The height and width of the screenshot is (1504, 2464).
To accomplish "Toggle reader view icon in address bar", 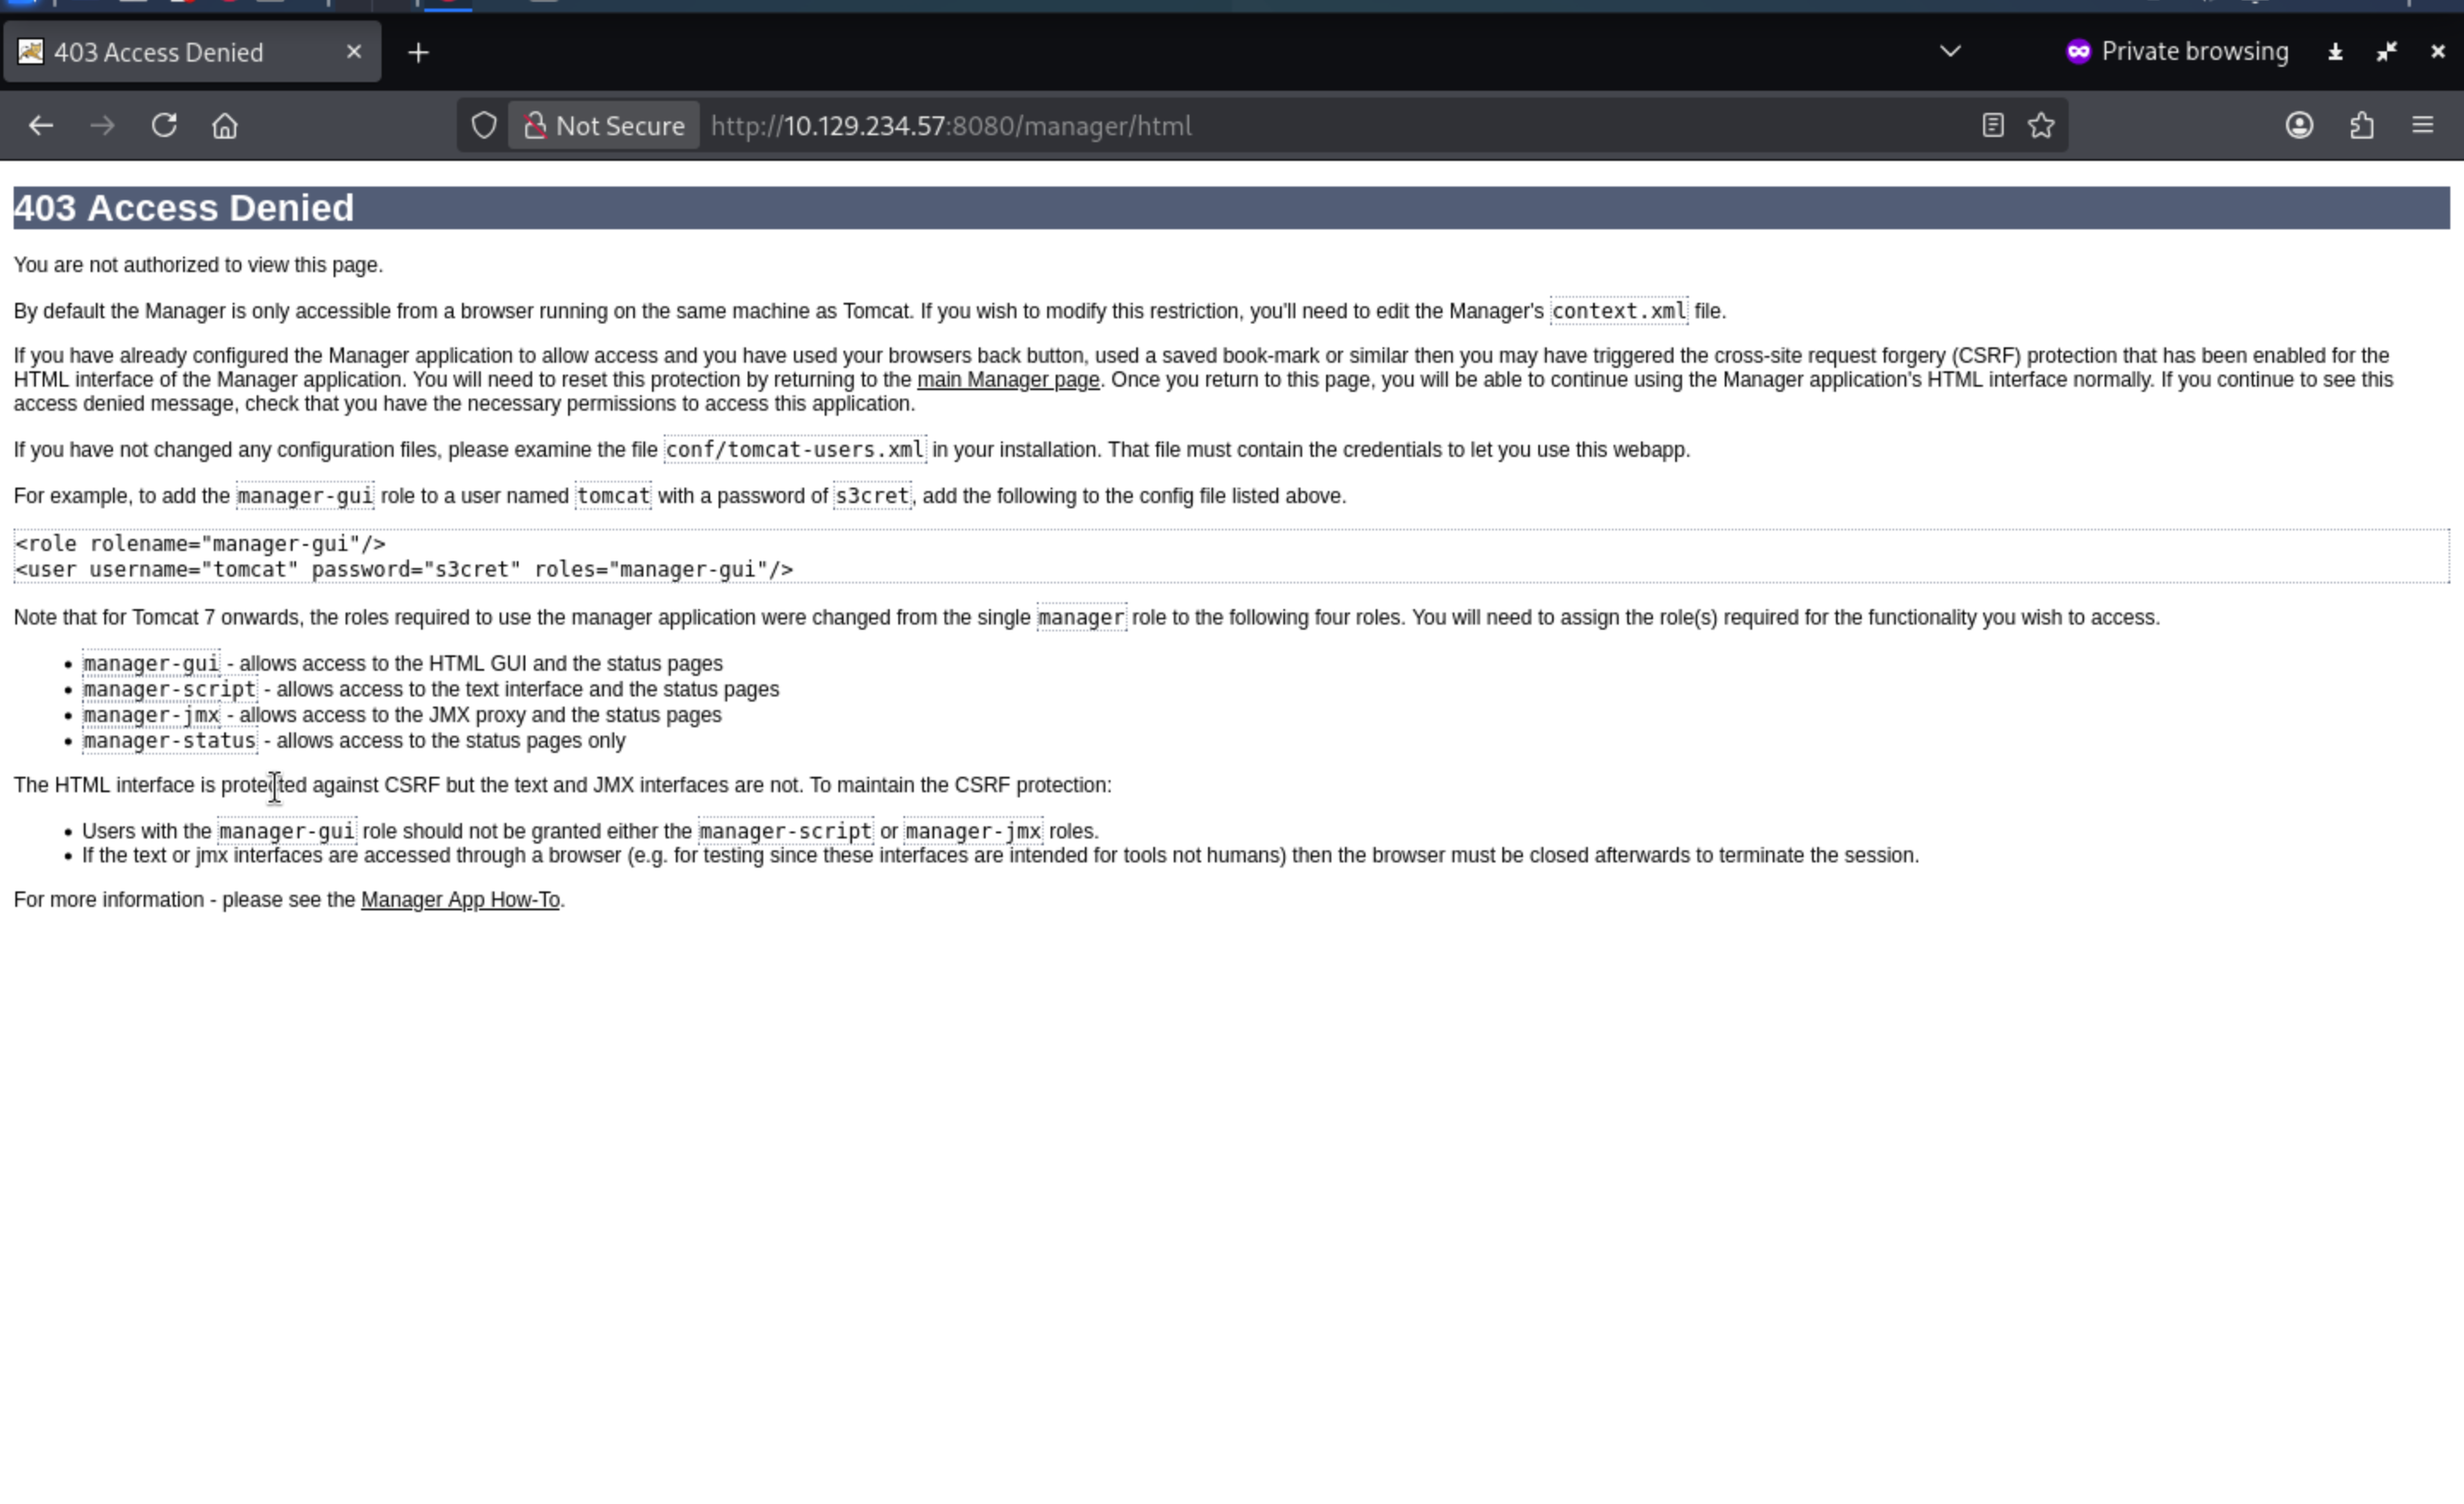I will [1992, 126].
